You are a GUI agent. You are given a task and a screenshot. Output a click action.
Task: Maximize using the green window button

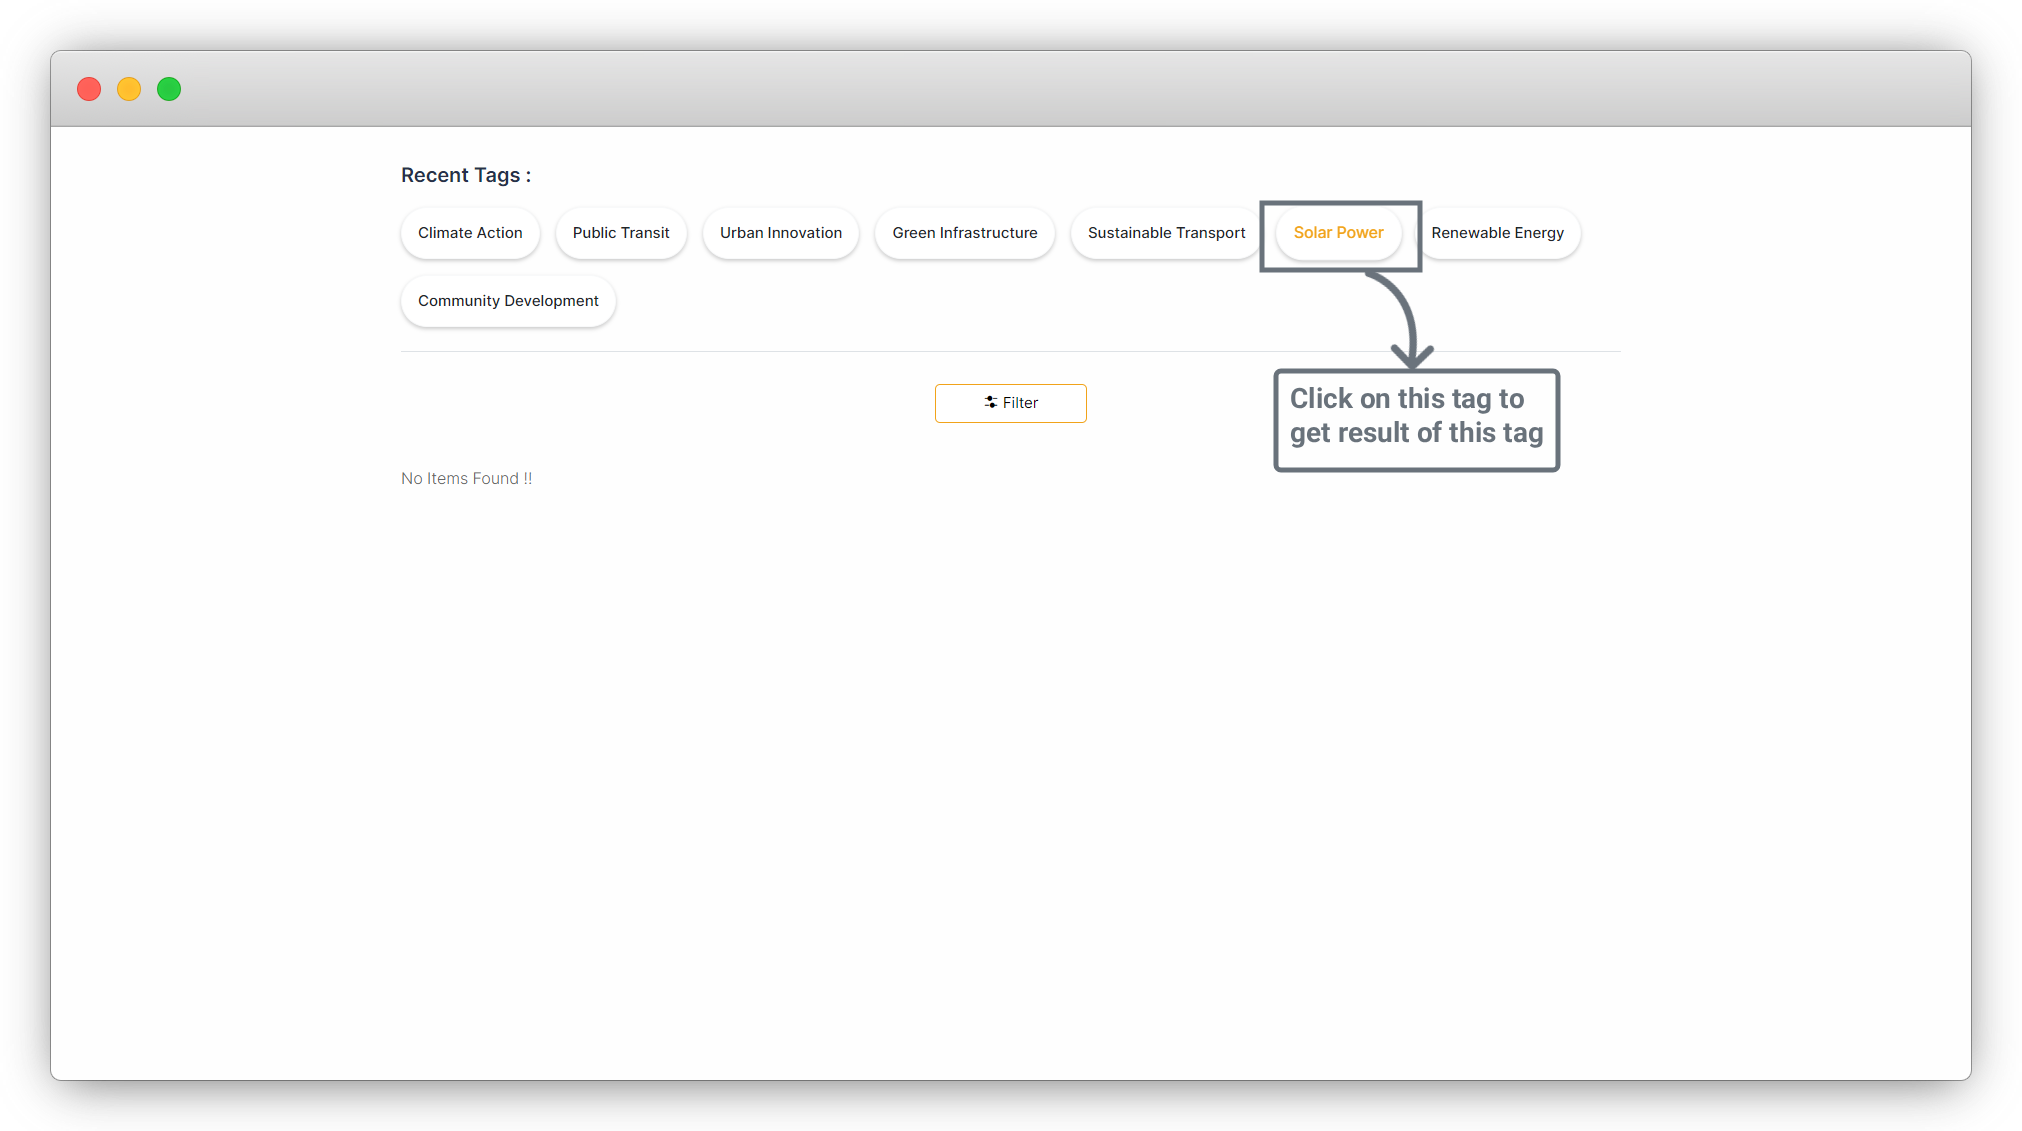[169, 89]
